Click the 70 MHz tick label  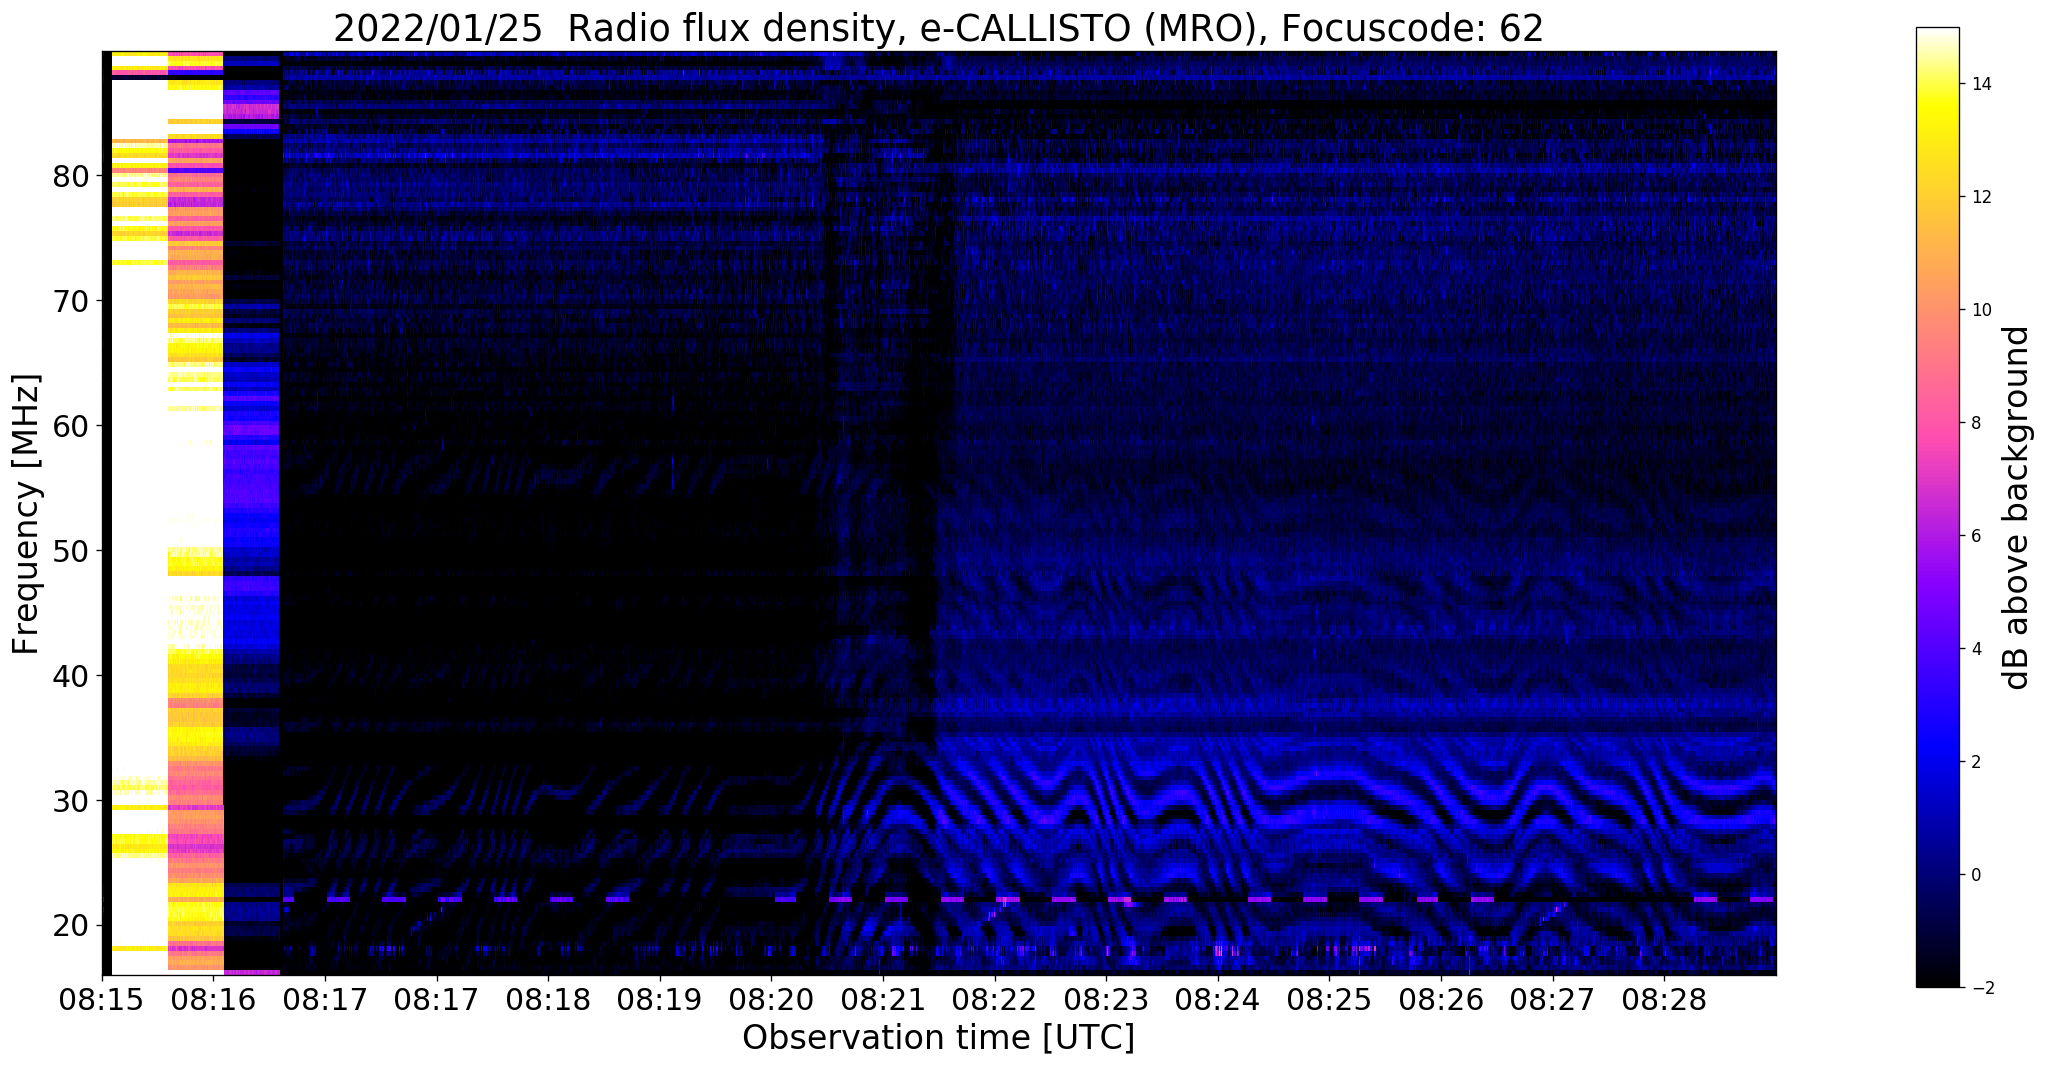tap(71, 301)
